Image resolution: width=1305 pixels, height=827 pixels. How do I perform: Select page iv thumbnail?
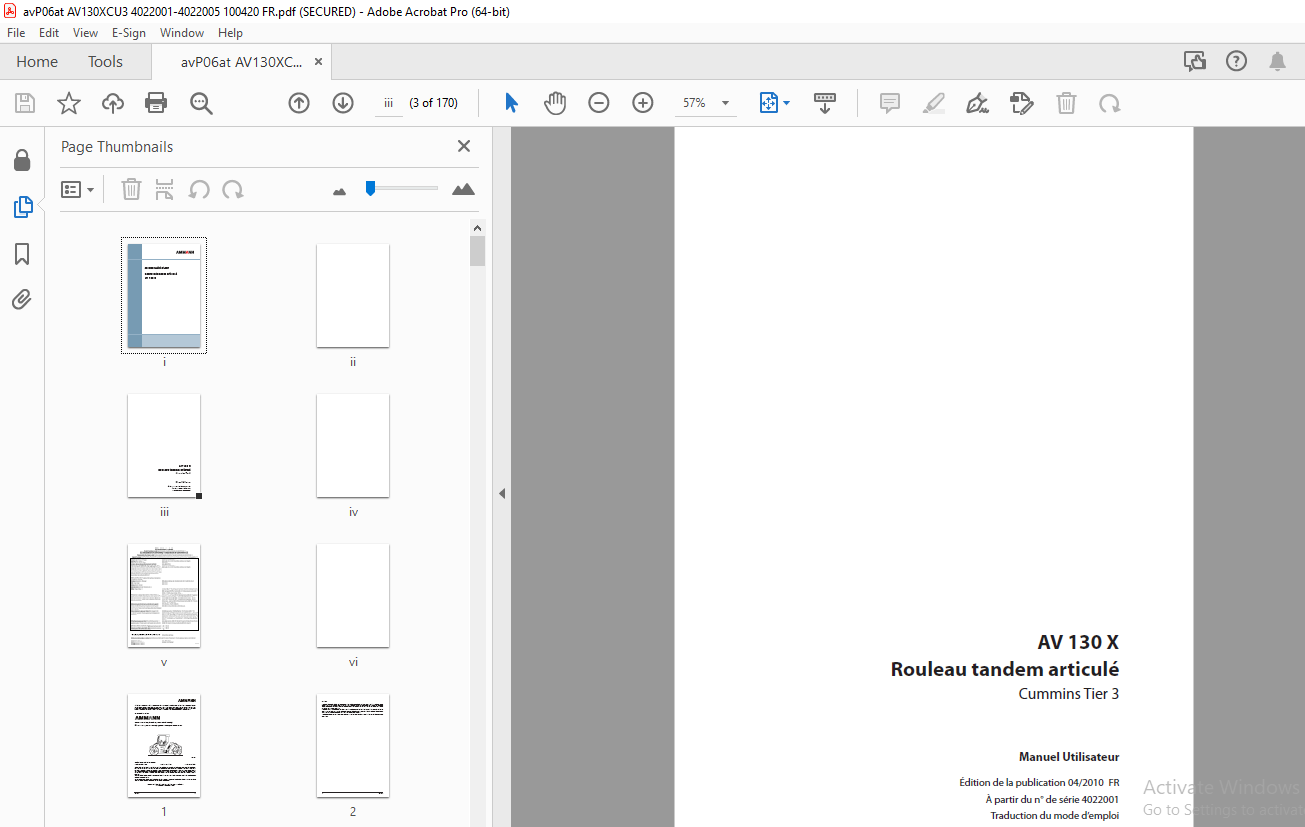pos(353,445)
